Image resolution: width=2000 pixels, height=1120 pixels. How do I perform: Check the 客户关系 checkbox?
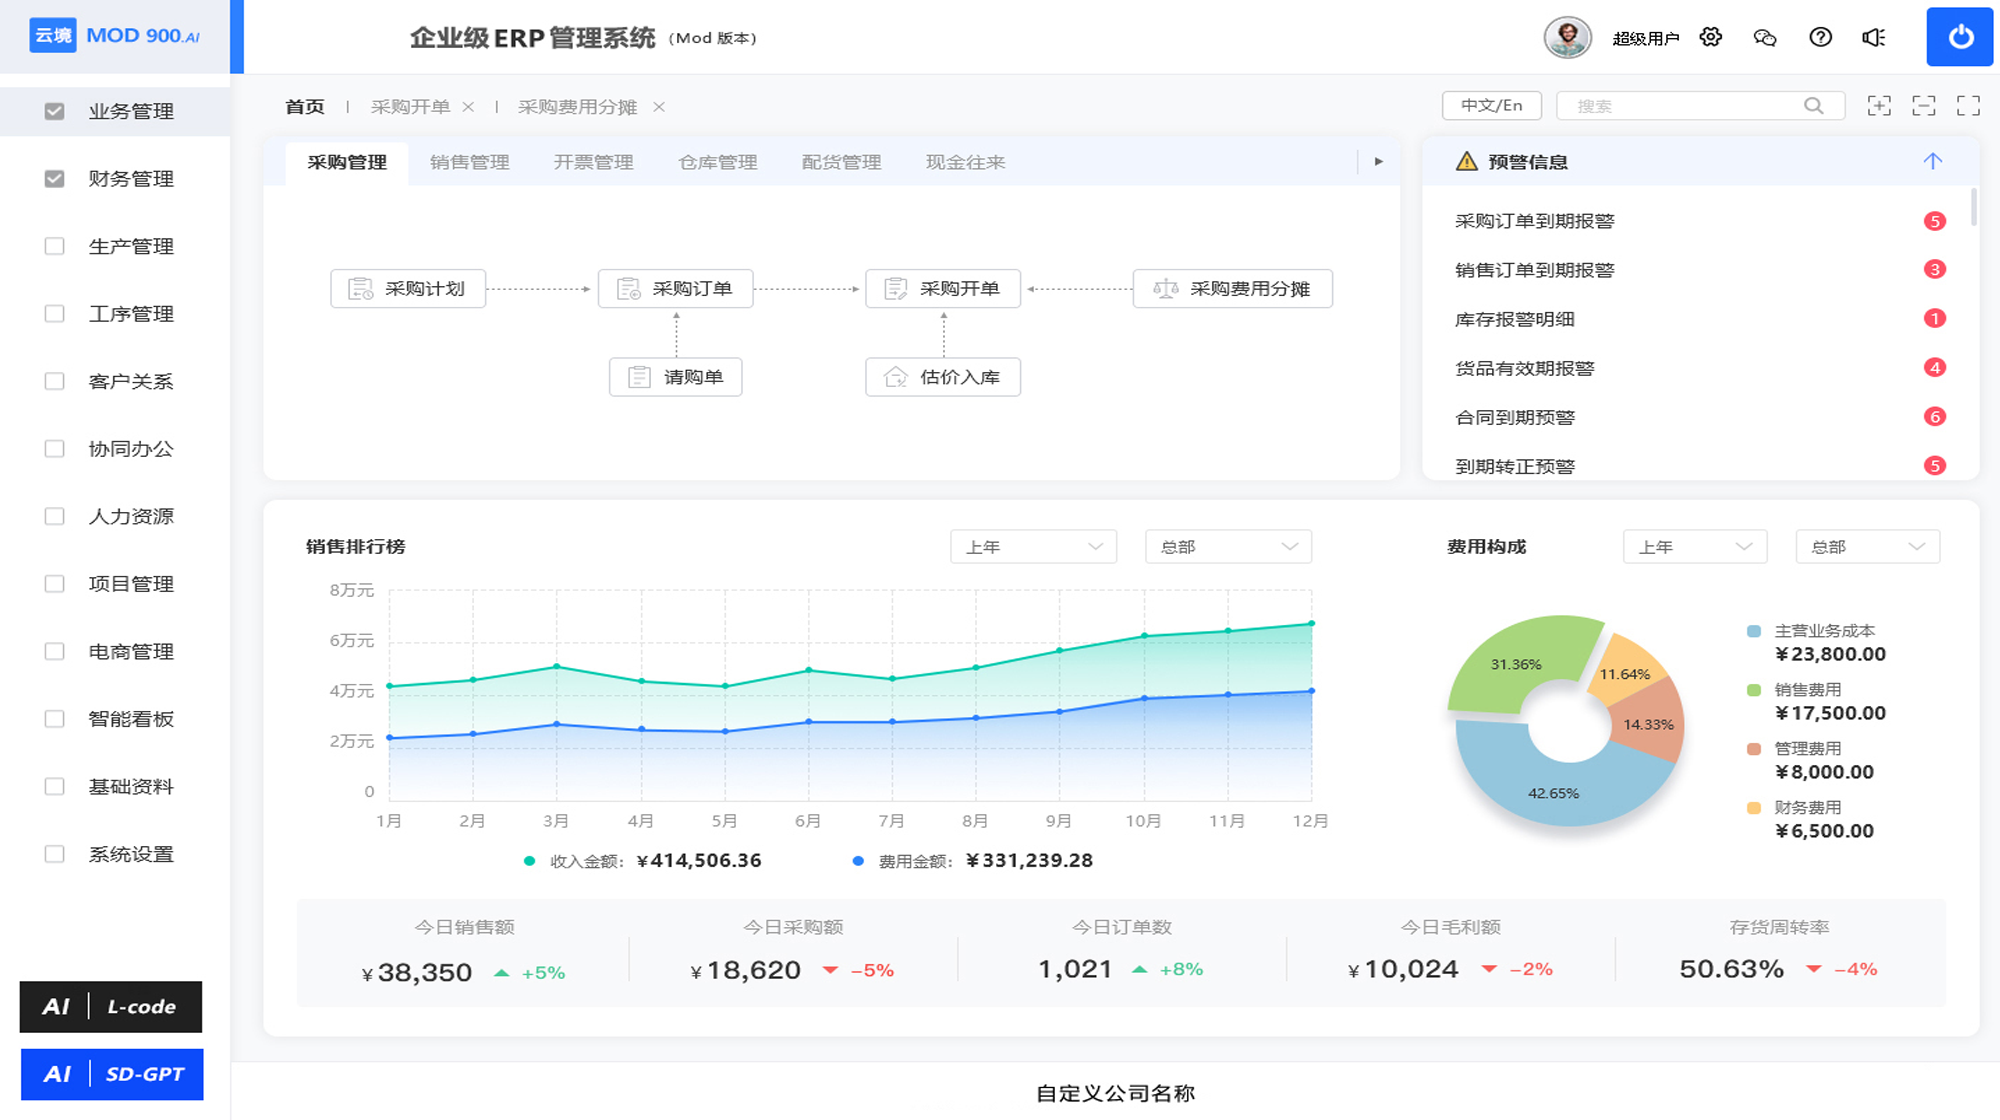click(x=55, y=381)
